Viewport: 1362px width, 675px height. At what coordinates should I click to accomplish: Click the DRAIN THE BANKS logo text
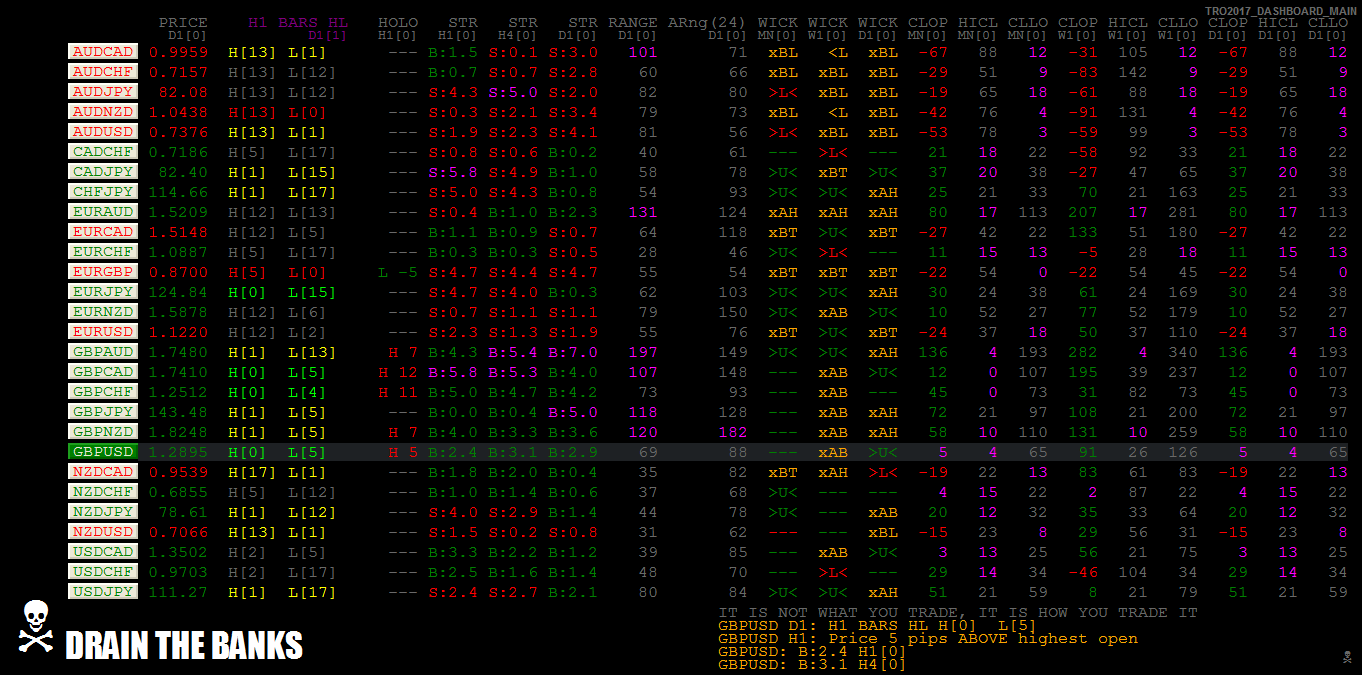click(184, 646)
